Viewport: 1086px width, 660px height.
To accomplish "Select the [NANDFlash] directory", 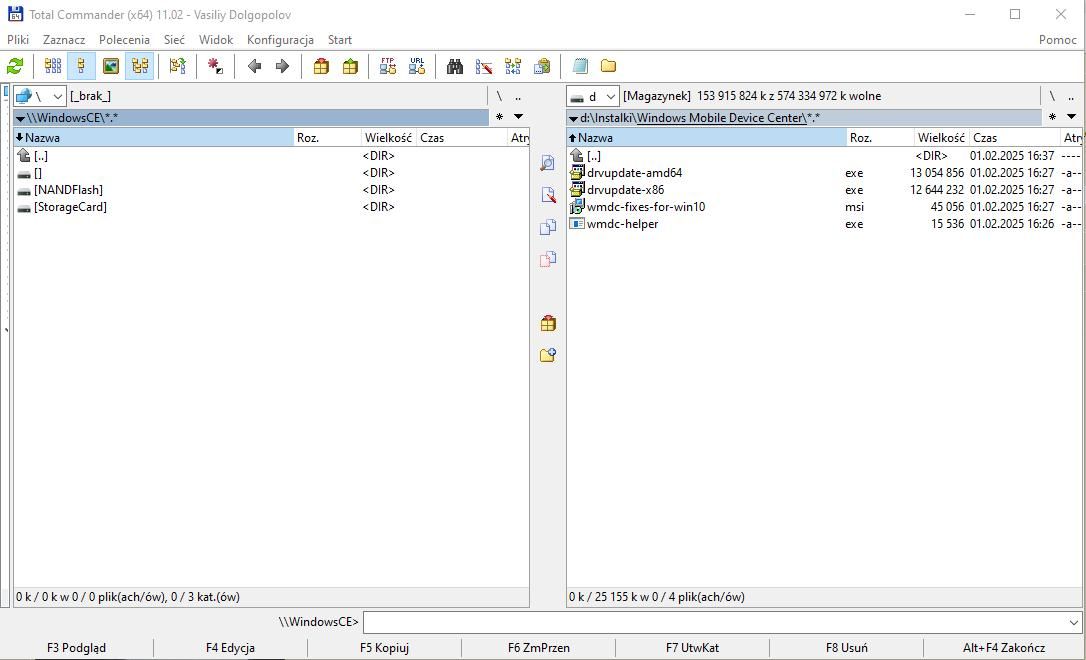I will pyautogui.click(x=68, y=190).
